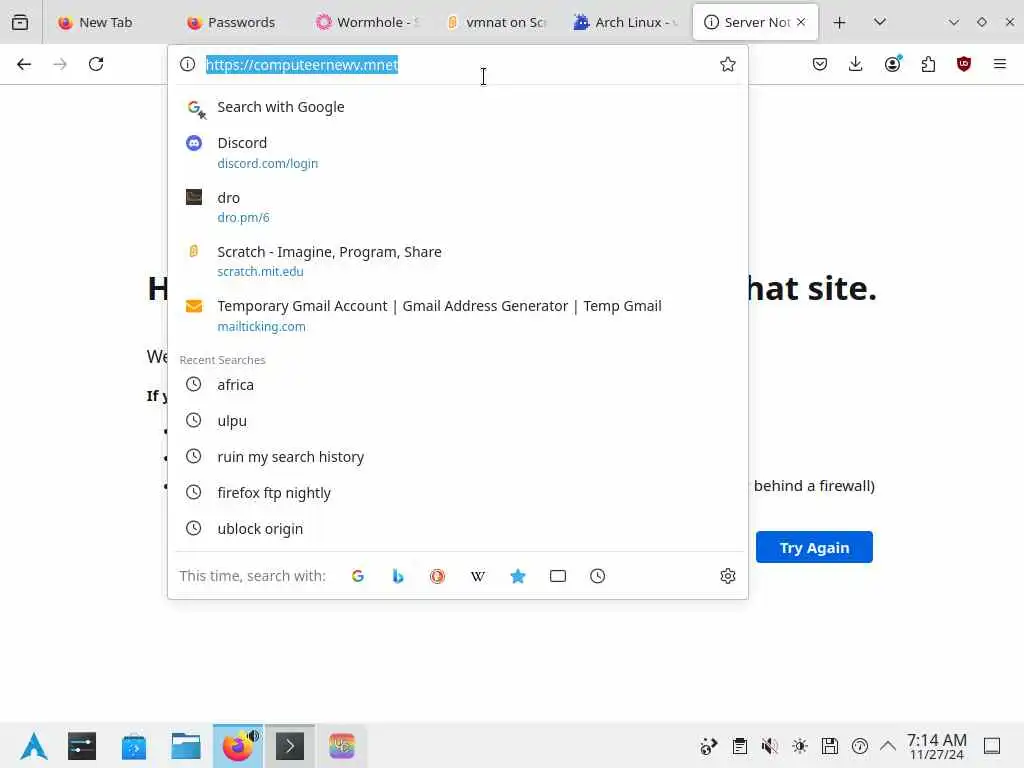The image size is (1024, 768).
Task: Launch System Settings from the taskbar
Action: (x=82, y=746)
